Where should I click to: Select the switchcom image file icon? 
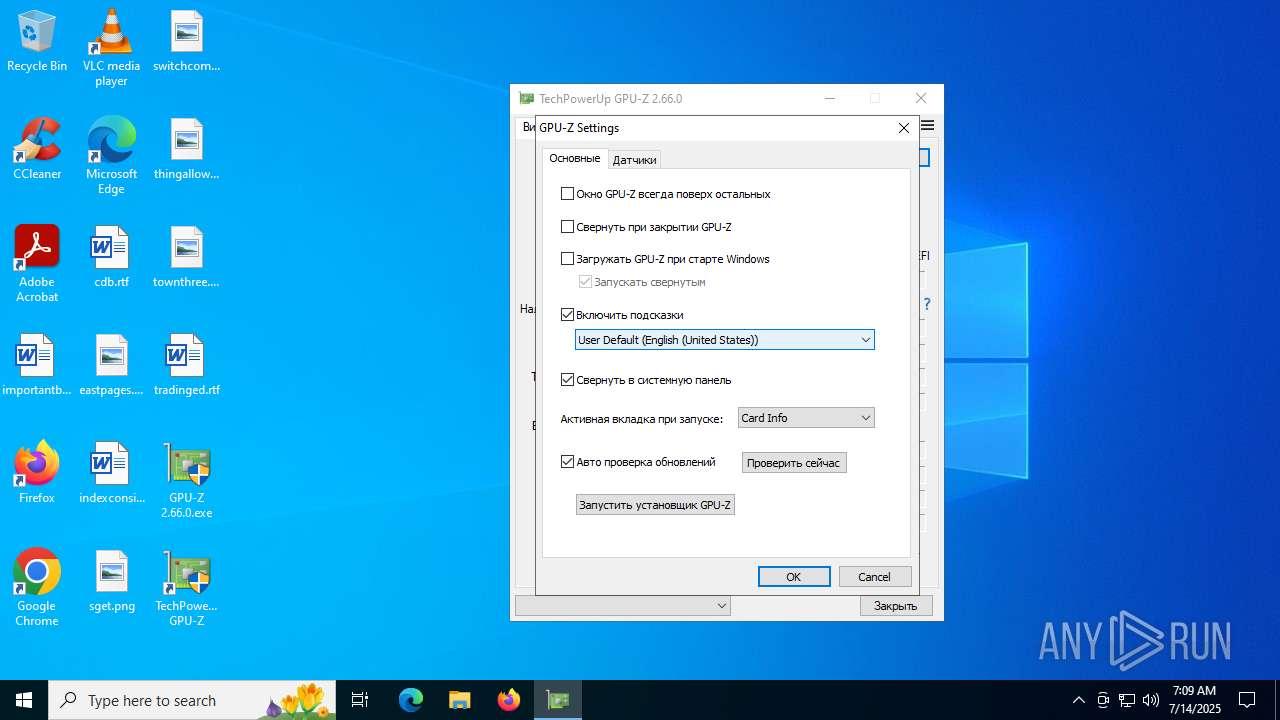coord(186,42)
